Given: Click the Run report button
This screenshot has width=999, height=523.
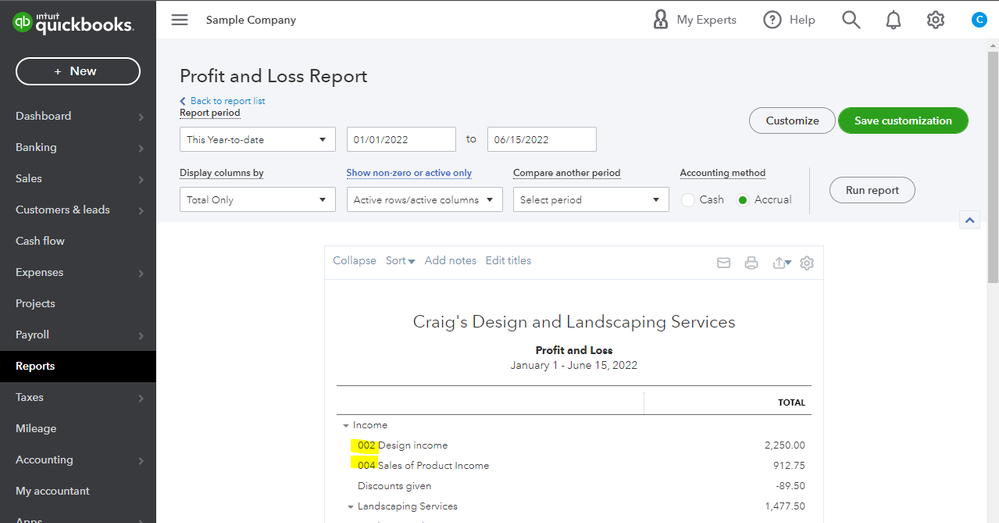Looking at the screenshot, I should [x=872, y=190].
